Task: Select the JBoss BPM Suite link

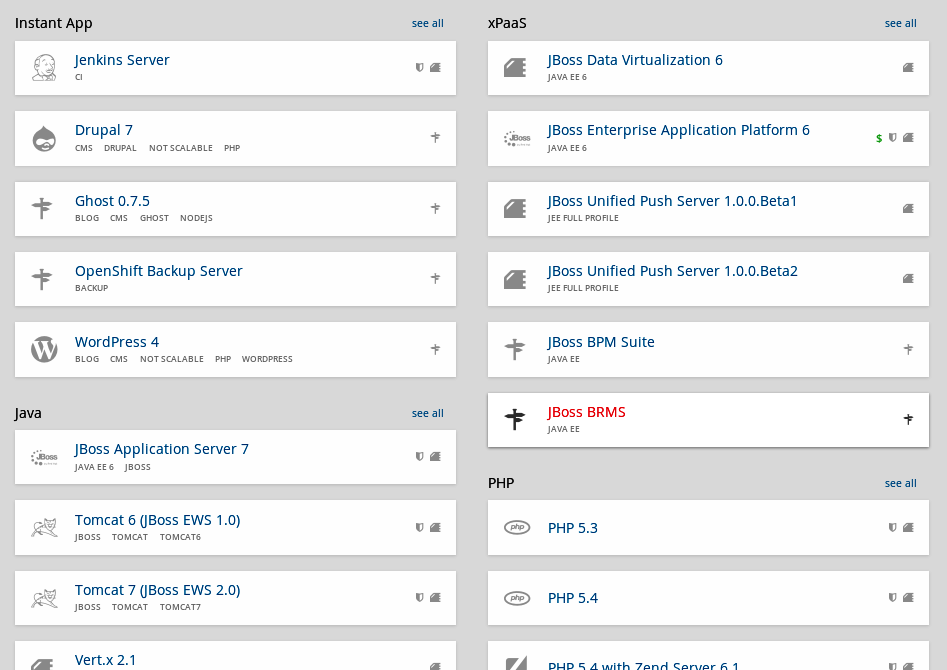Action: point(601,342)
